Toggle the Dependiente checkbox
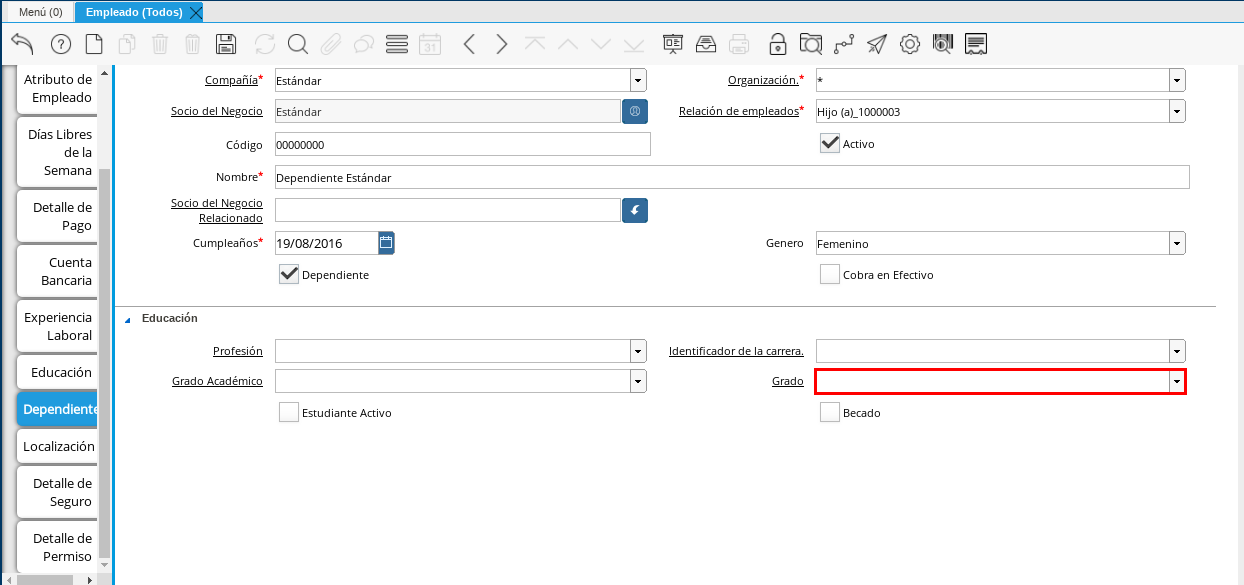 pyautogui.click(x=289, y=274)
